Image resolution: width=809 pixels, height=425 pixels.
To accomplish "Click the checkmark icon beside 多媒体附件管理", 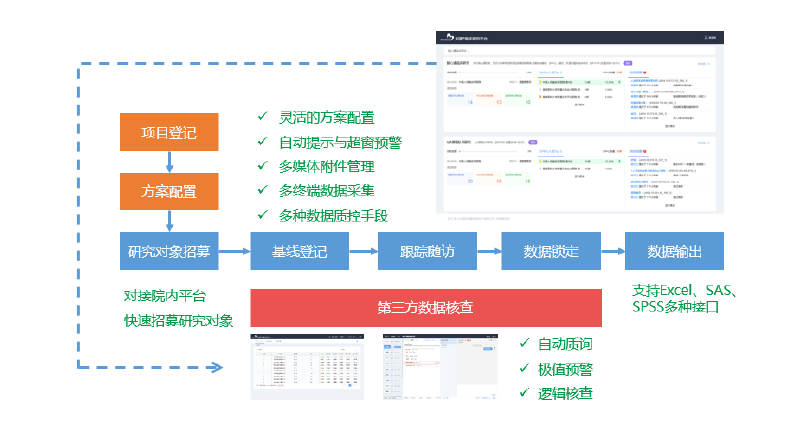I will pos(263,165).
